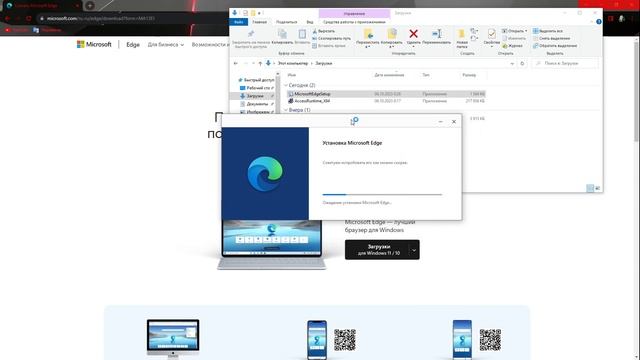
Task: Click desktop iMac image on page
Action: [x=173, y=338]
